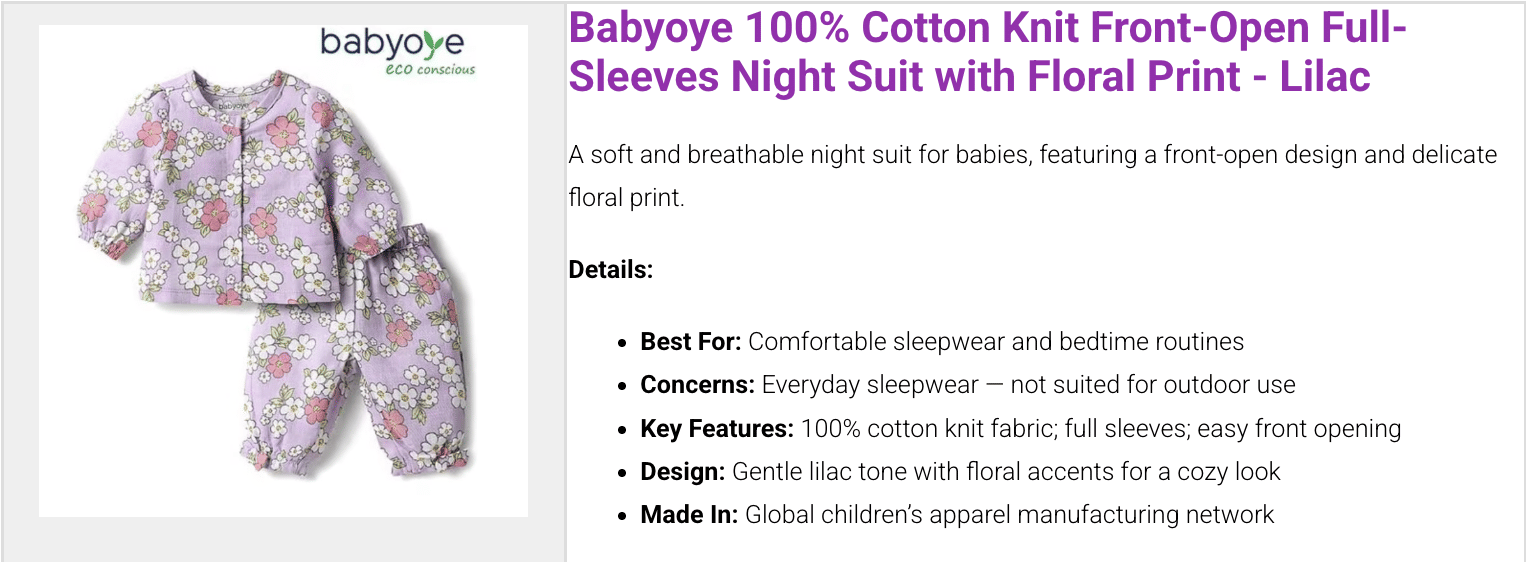This screenshot has width=1526, height=562.
Task: Click the 'Best For:' label
Action: [690, 342]
